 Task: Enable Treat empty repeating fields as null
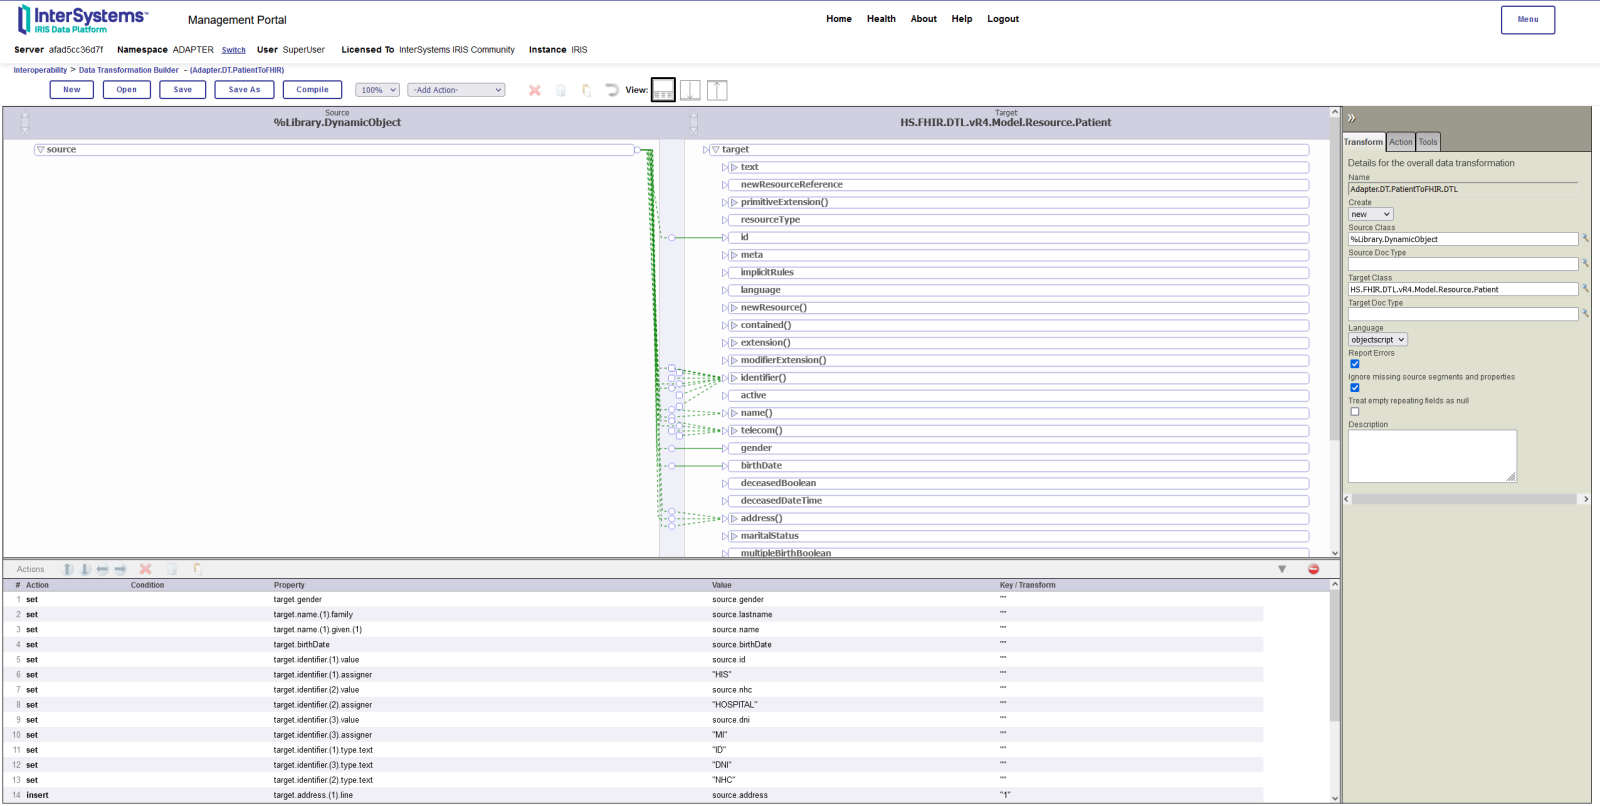point(1355,412)
